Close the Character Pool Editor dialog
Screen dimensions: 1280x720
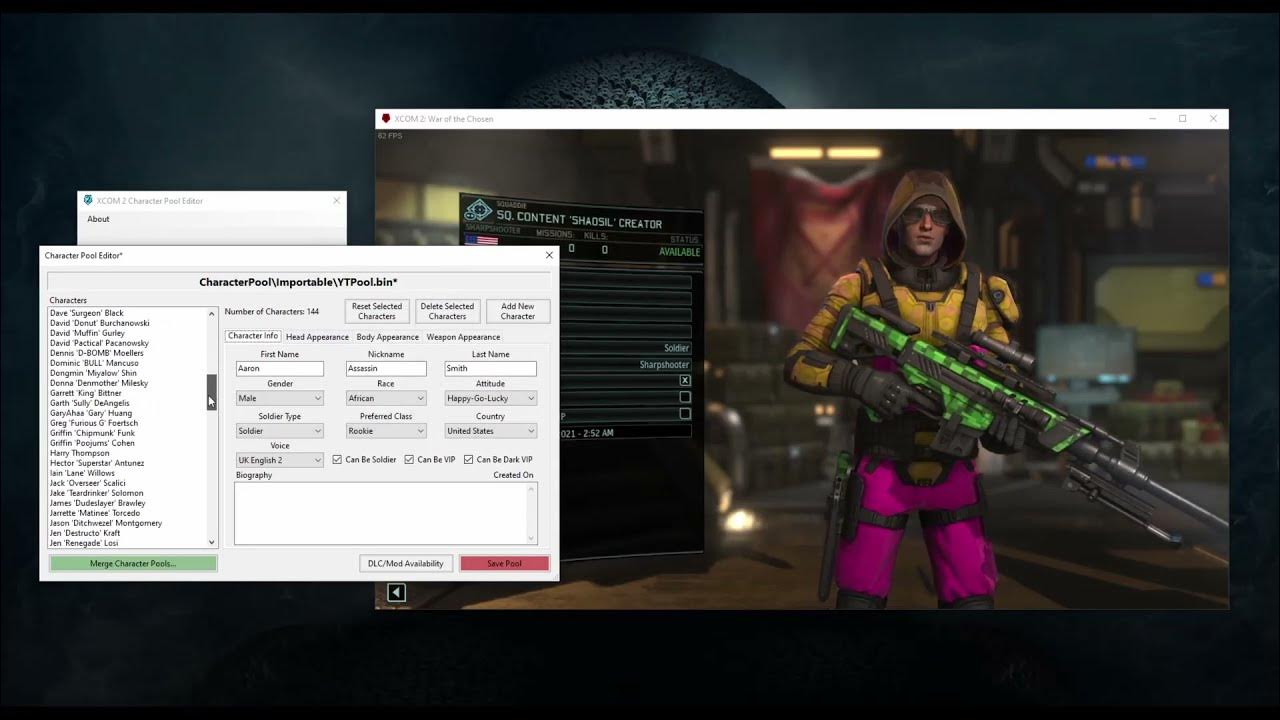click(x=548, y=255)
